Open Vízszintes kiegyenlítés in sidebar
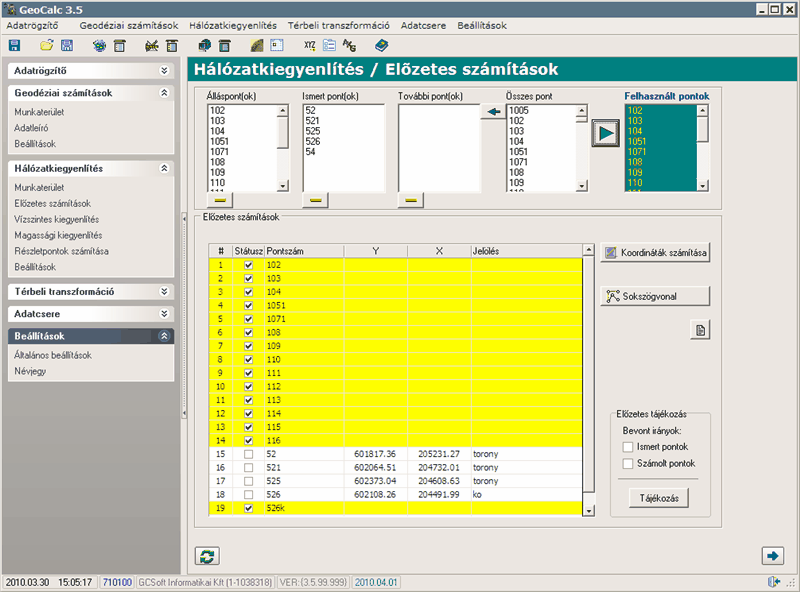This screenshot has width=800, height=592. click(57, 219)
